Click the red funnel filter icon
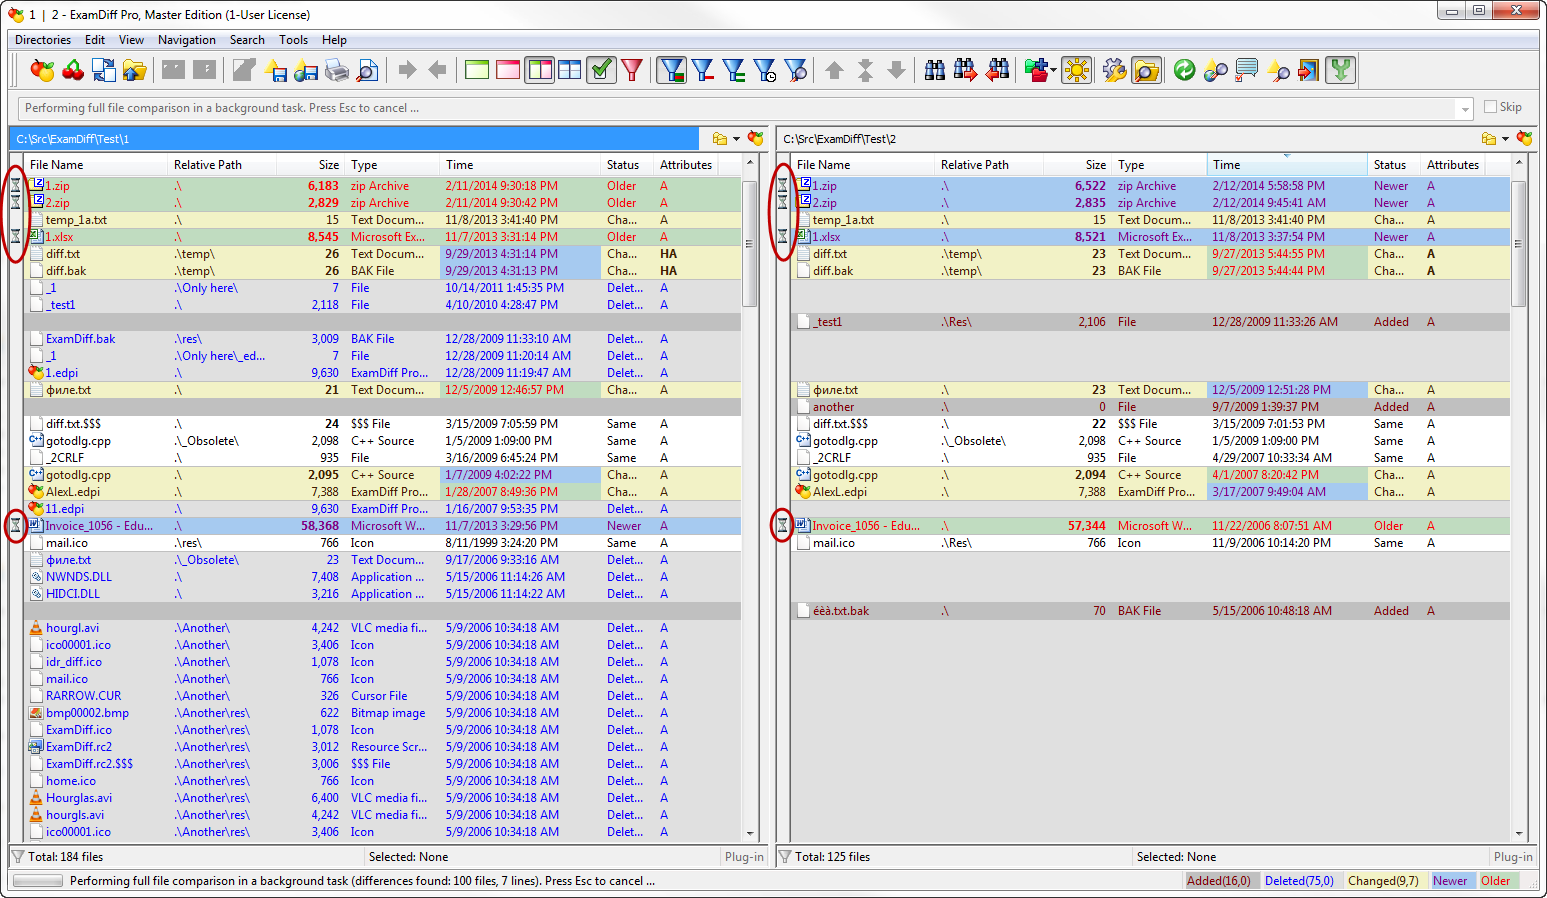 click(632, 70)
